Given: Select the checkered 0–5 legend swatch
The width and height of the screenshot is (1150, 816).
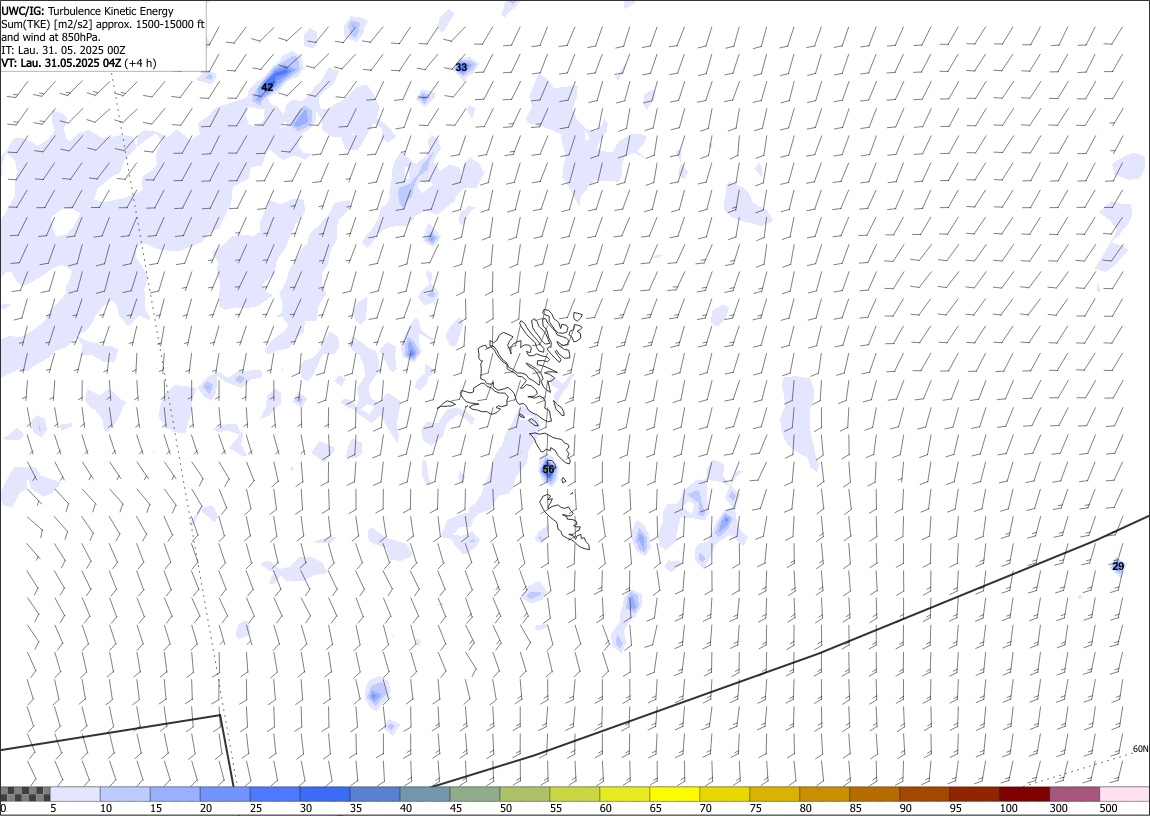Looking at the screenshot, I should [26, 794].
